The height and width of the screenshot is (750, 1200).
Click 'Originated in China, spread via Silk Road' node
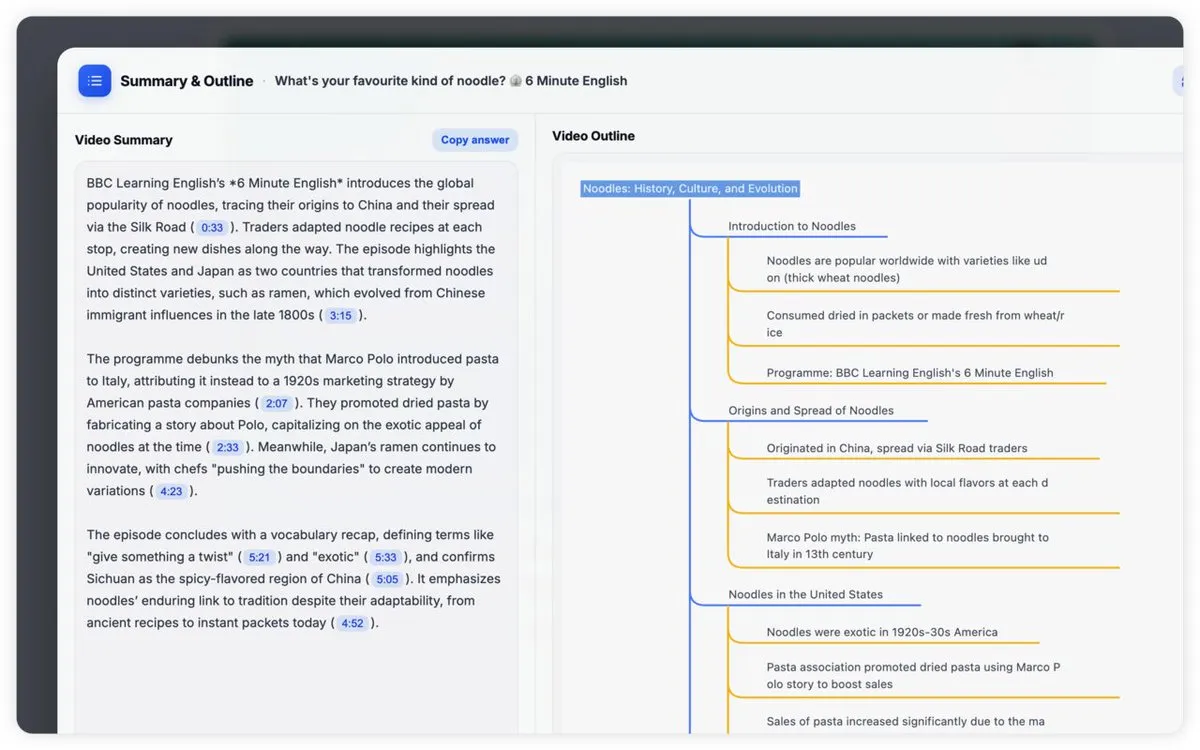(897, 448)
